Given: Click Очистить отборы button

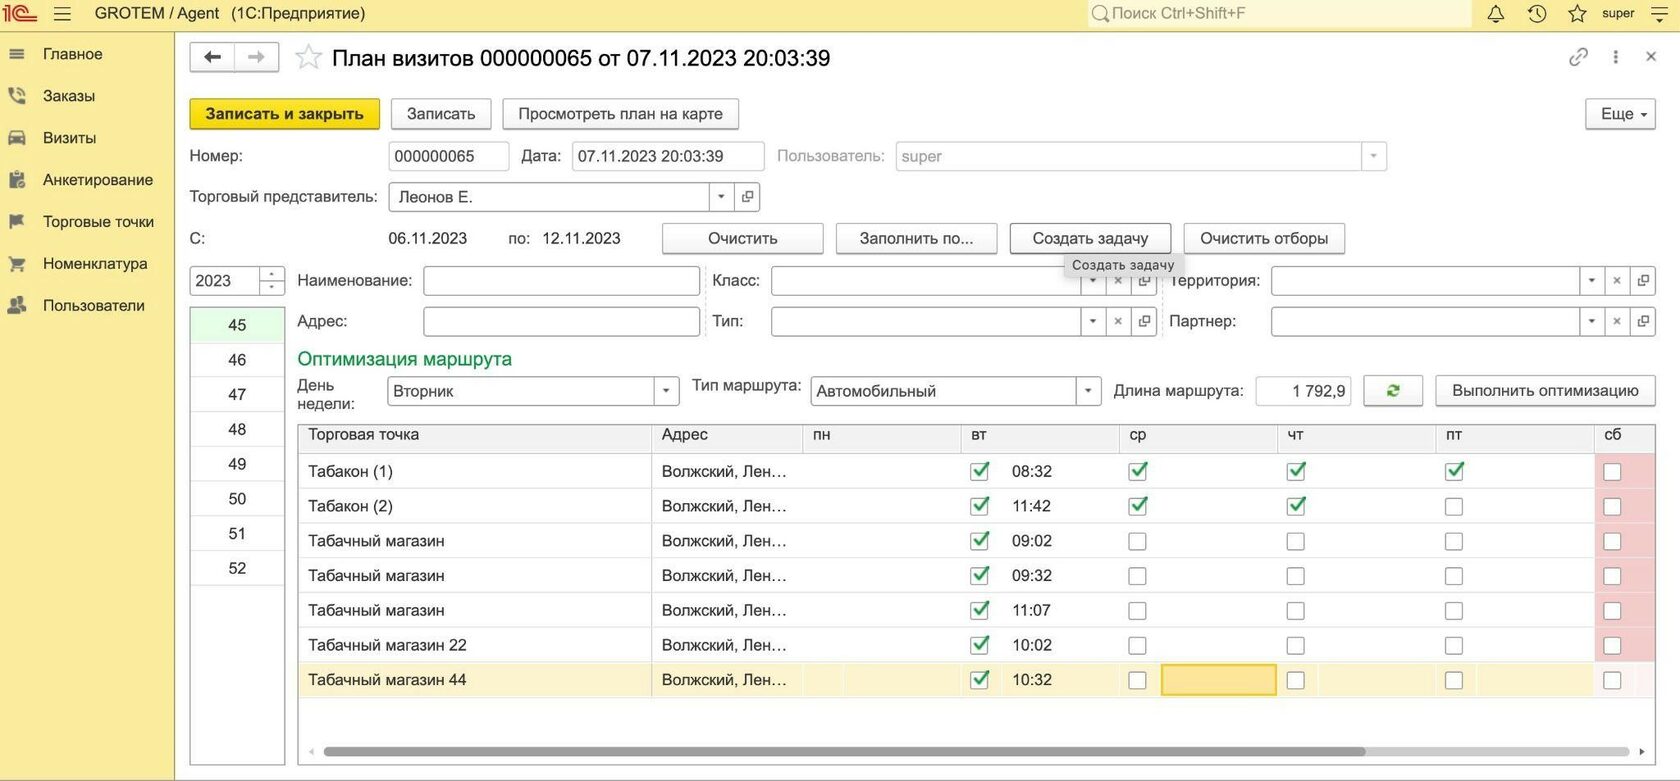Looking at the screenshot, I should (x=1264, y=238).
